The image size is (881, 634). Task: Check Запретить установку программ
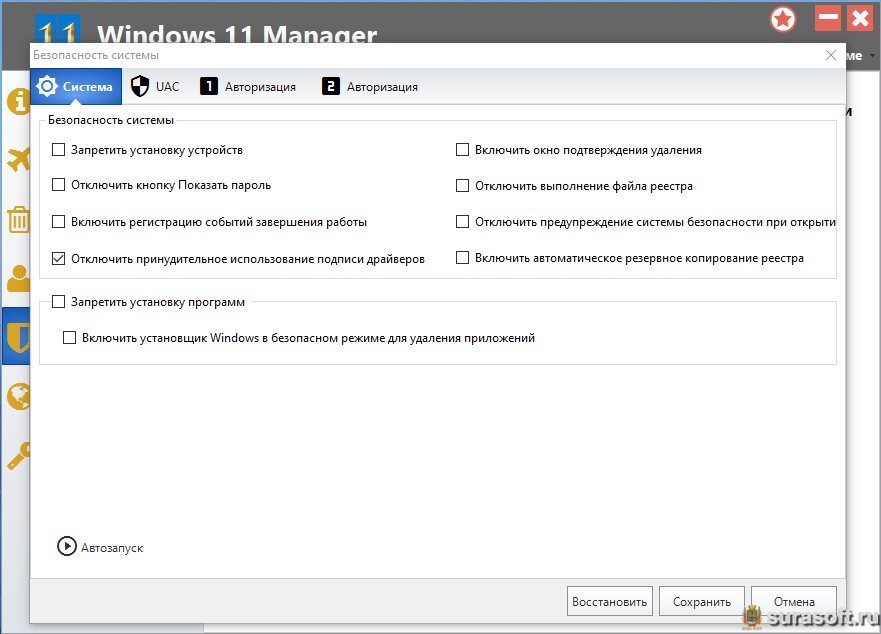(x=58, y=302)
